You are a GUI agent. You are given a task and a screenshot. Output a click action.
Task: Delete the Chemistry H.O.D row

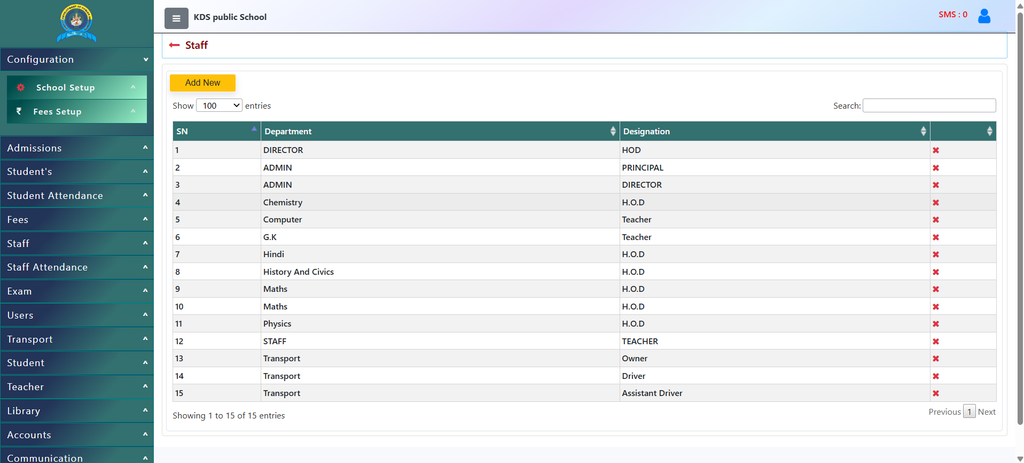pyautogui.click(x=935, y=202)
